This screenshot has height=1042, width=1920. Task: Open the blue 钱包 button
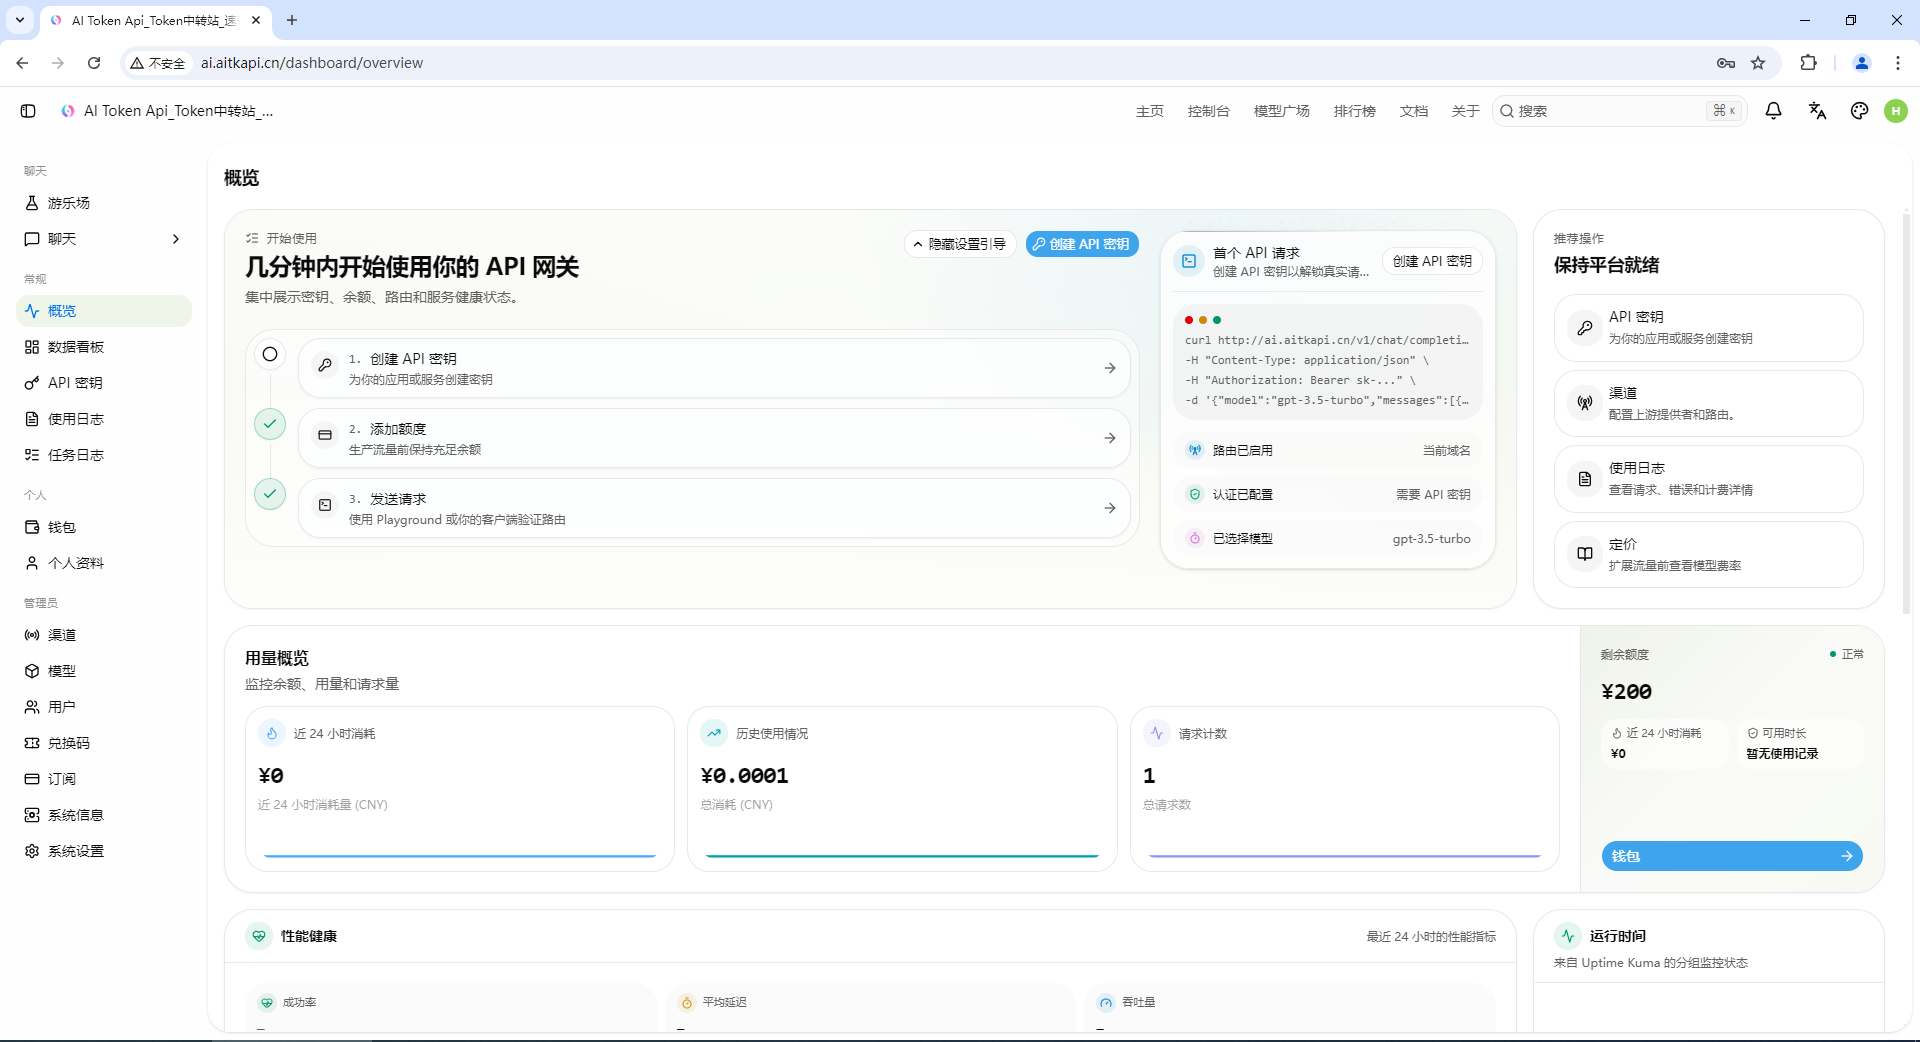click(x=1732, y=856)
